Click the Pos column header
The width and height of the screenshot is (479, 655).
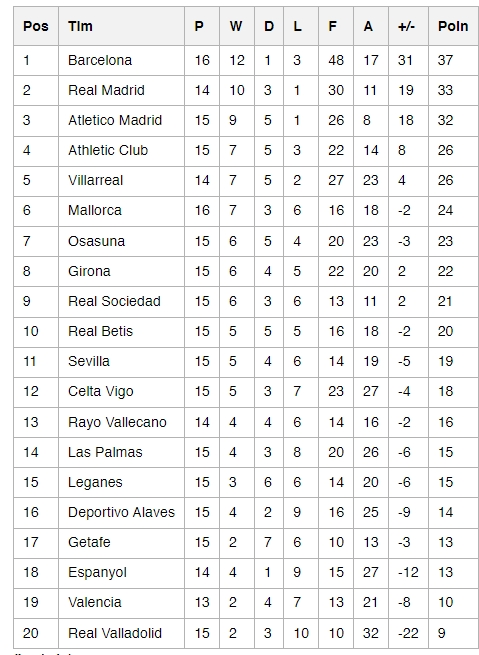click(x=35, y=26)
